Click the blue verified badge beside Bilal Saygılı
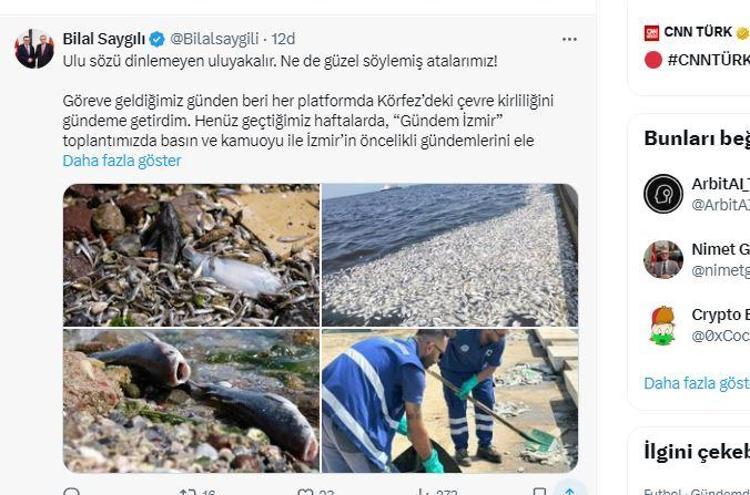This screenshot has height=495, width=750. [157, 39]
